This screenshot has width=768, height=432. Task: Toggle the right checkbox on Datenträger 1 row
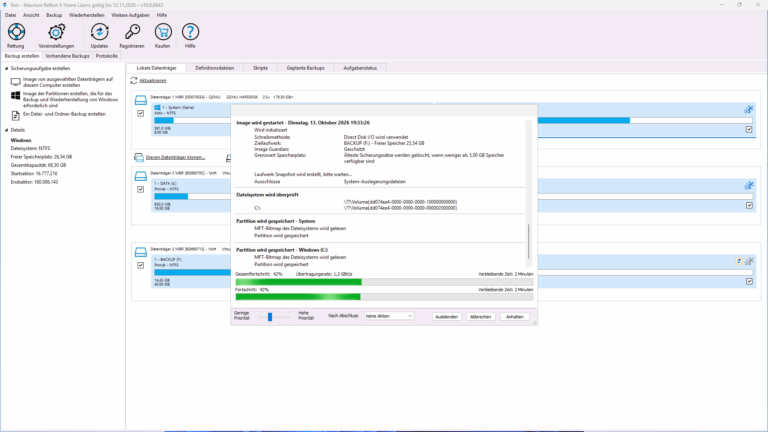(x=749, y=129)
